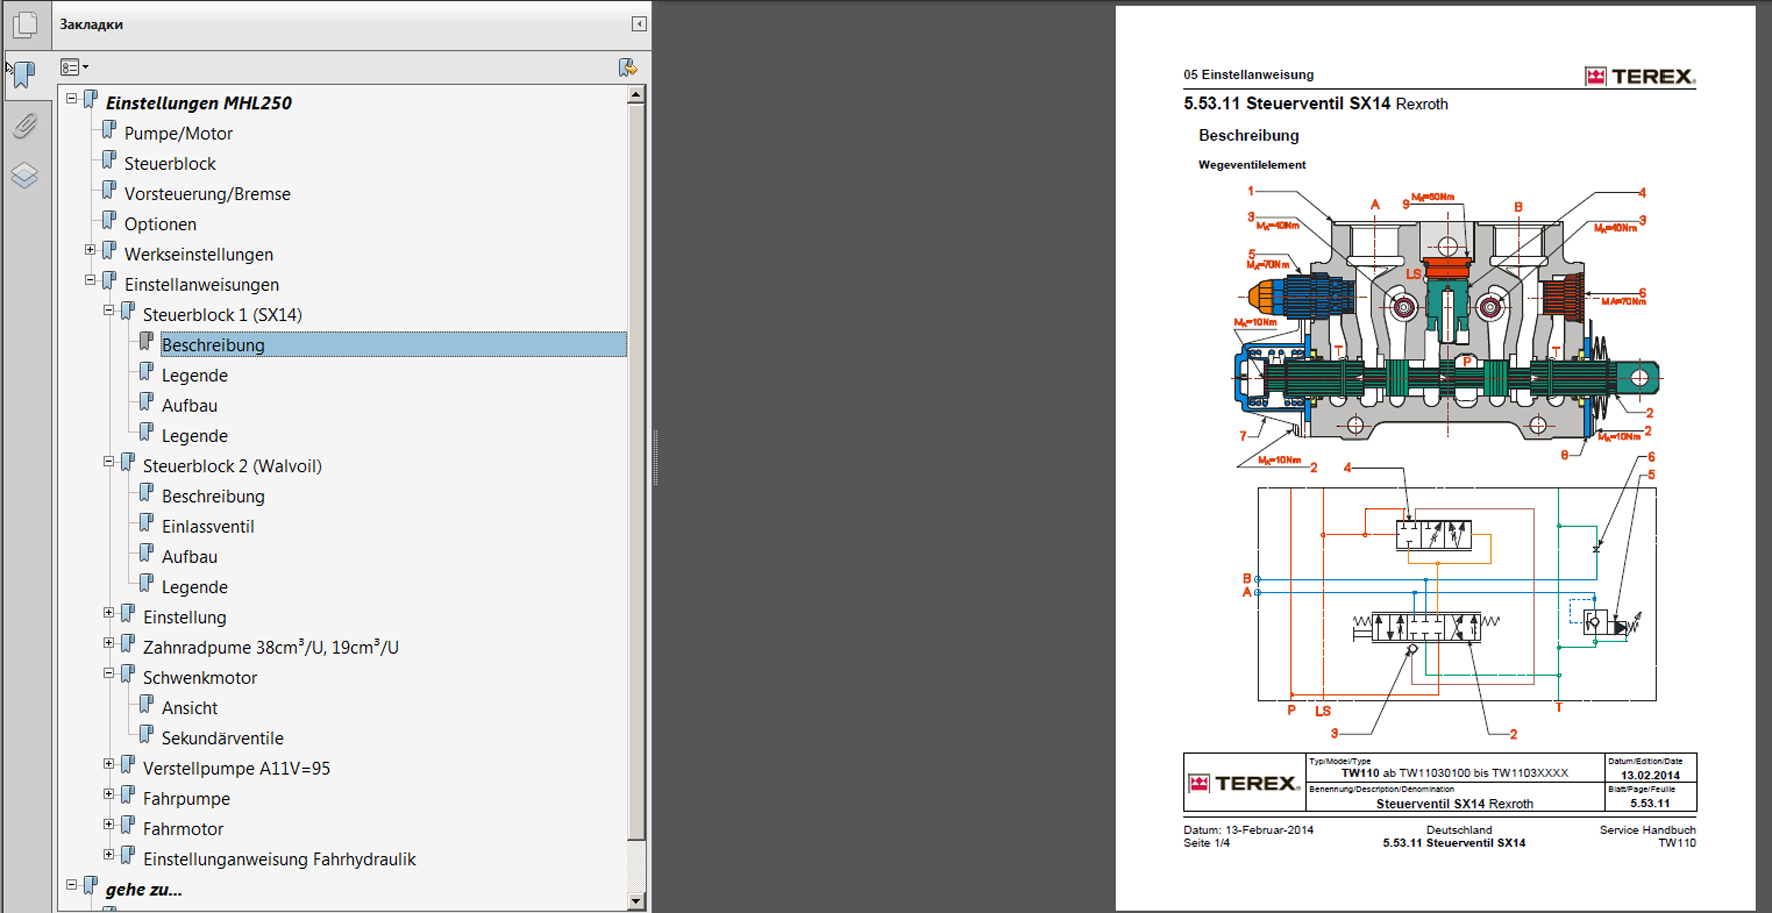This screenshot has height=913, width=1772.
Task: Collapse the bookmarks pane with arrow button
Action: pyautogui.click(x=639, y=24)
